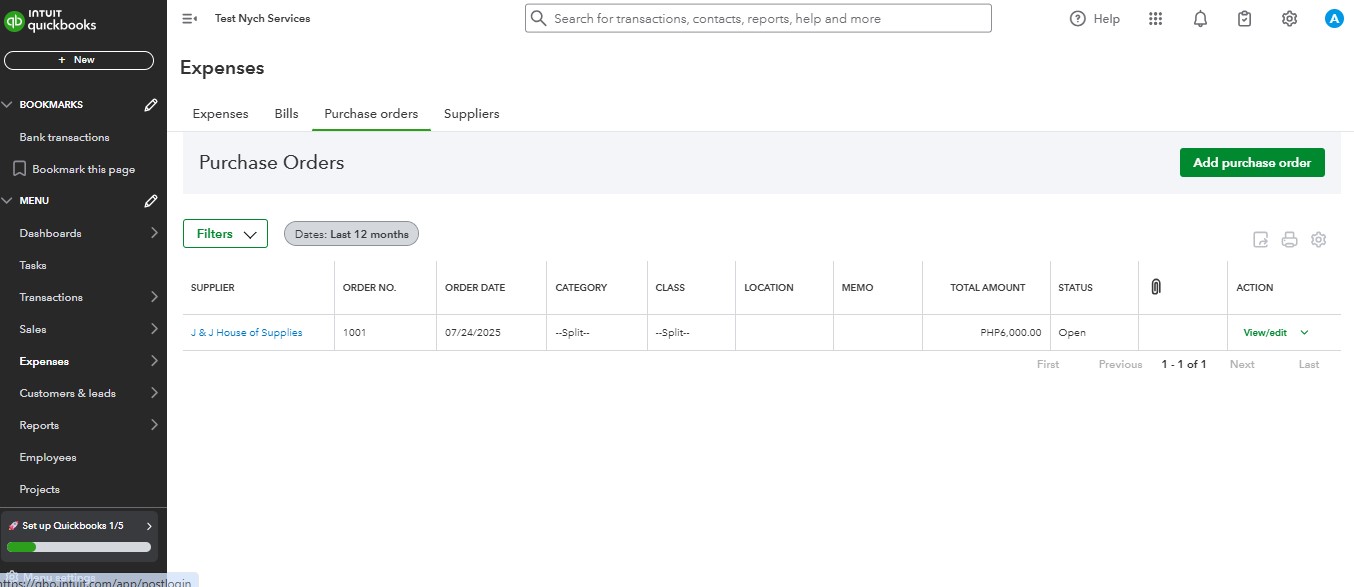Sort by STATUS column header
This screenshot has height=587, width=1354.
(1076, 287)
